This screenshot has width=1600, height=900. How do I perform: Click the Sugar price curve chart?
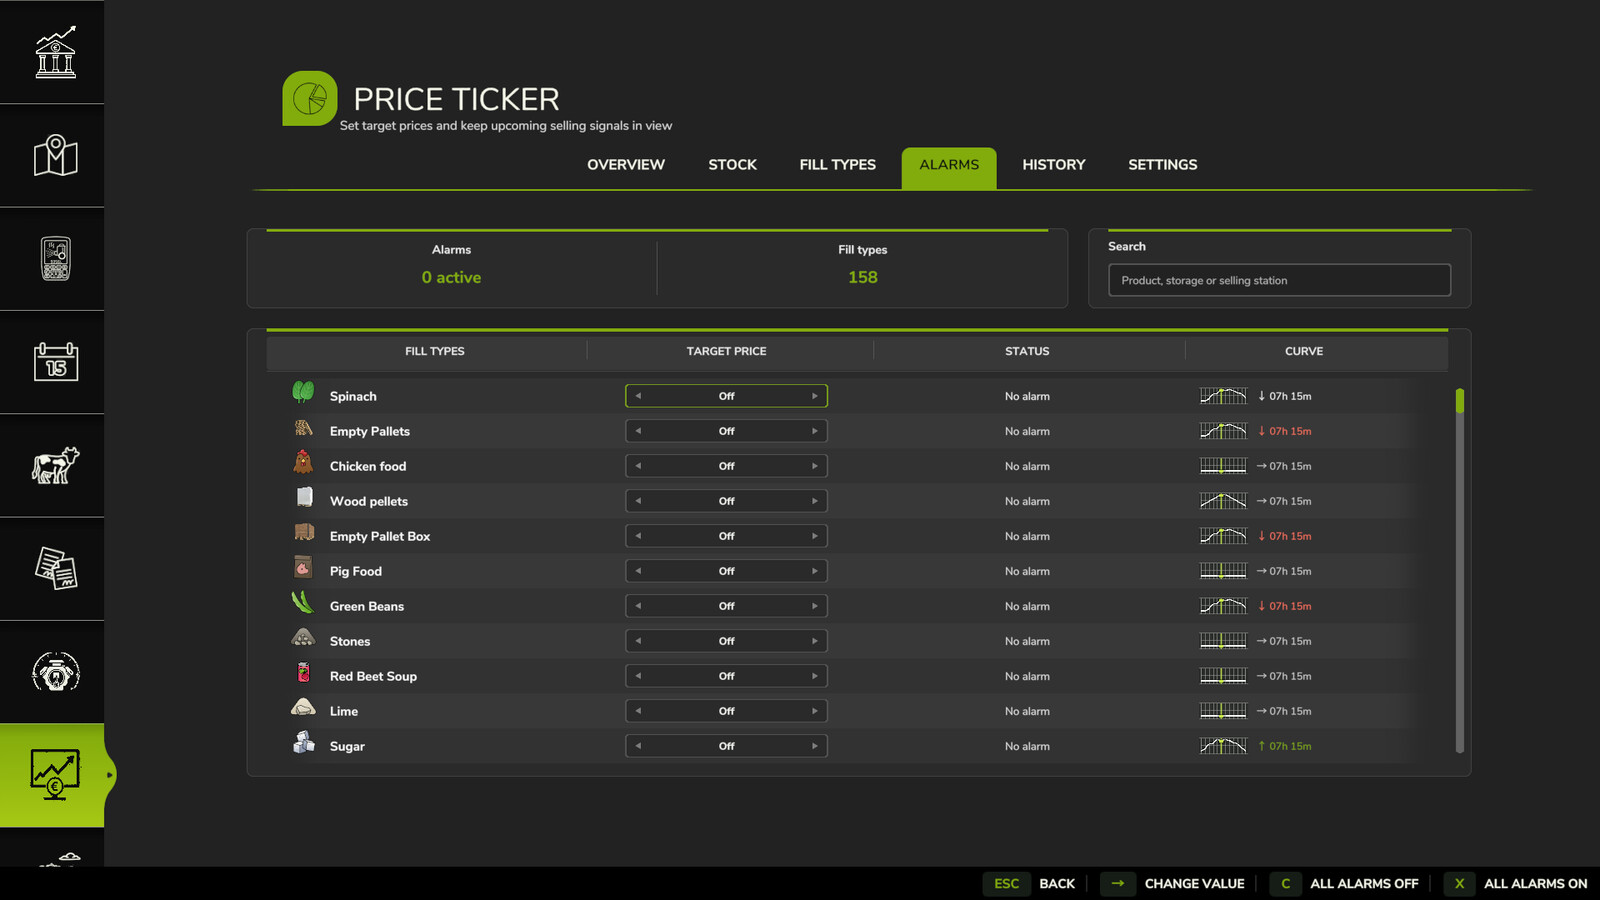point(1223,746)
